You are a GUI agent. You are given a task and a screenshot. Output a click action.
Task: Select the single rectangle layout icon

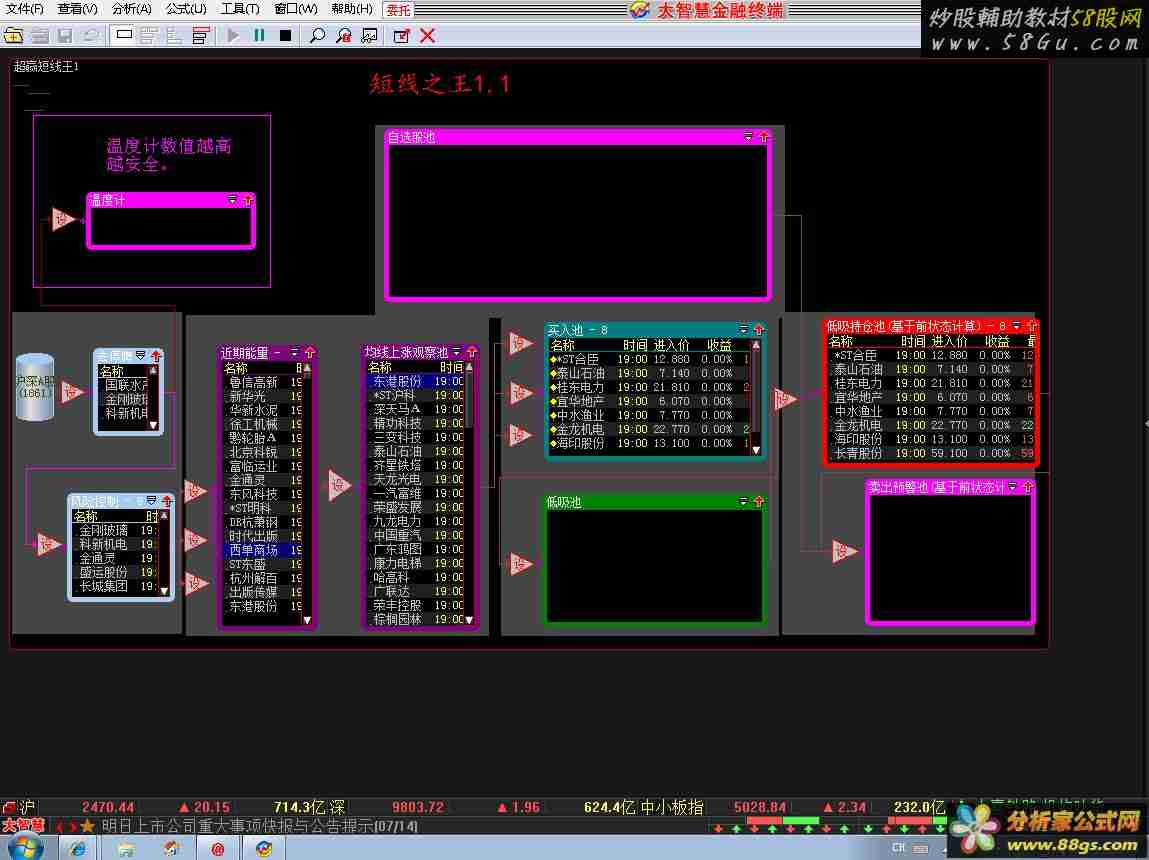tap(124, 34)
